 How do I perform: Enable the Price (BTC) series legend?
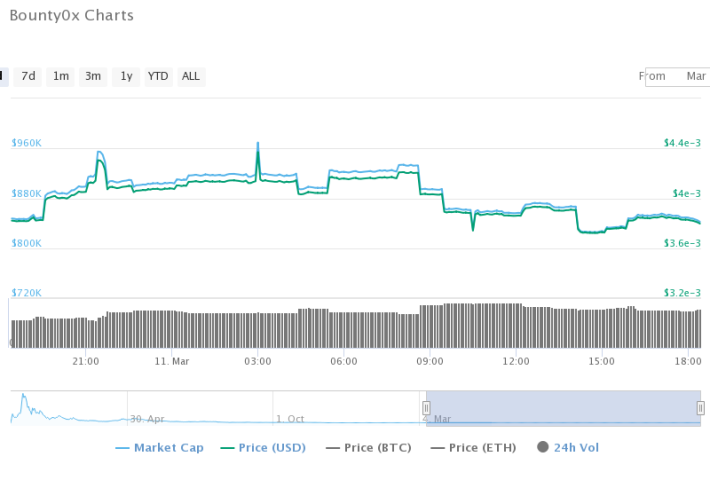tap(369, 448)
